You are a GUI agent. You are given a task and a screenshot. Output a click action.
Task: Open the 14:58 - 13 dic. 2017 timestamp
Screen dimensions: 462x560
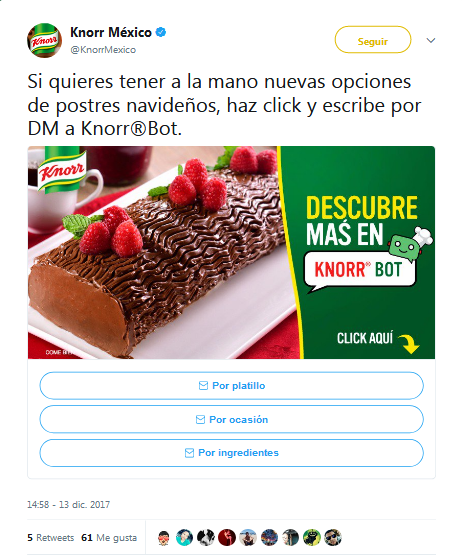[69, 504]
